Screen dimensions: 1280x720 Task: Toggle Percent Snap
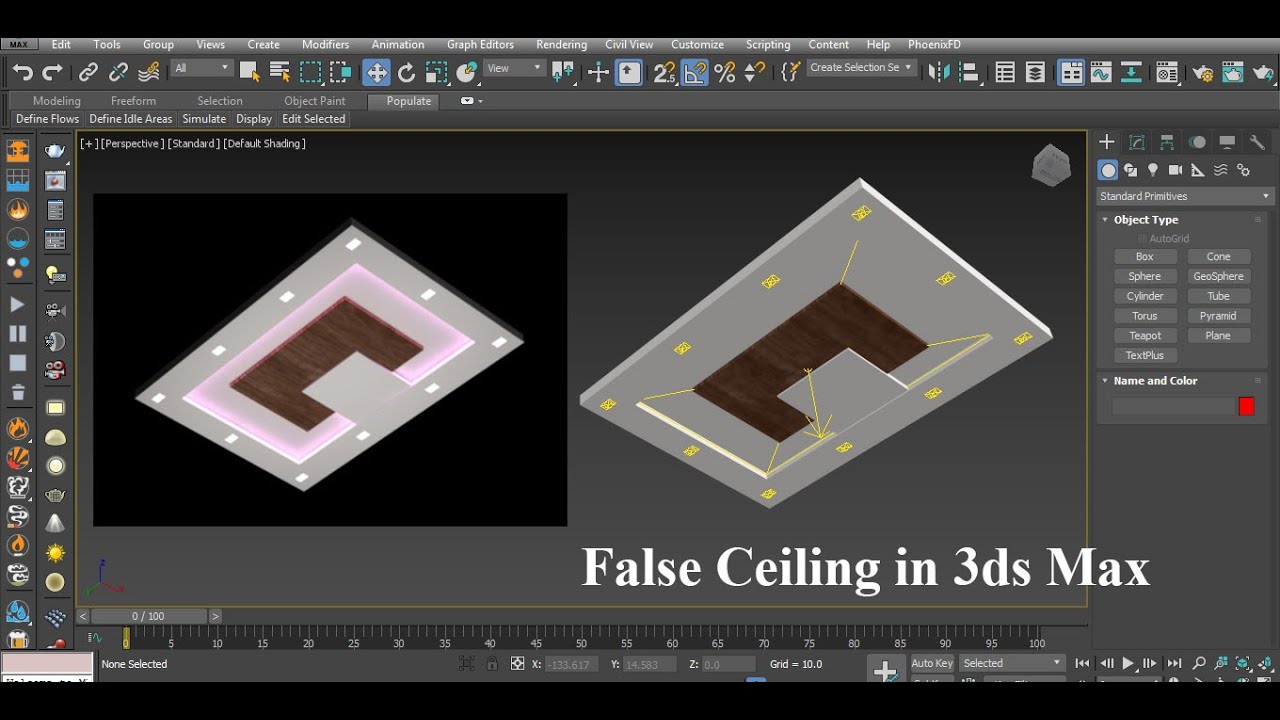725,72
